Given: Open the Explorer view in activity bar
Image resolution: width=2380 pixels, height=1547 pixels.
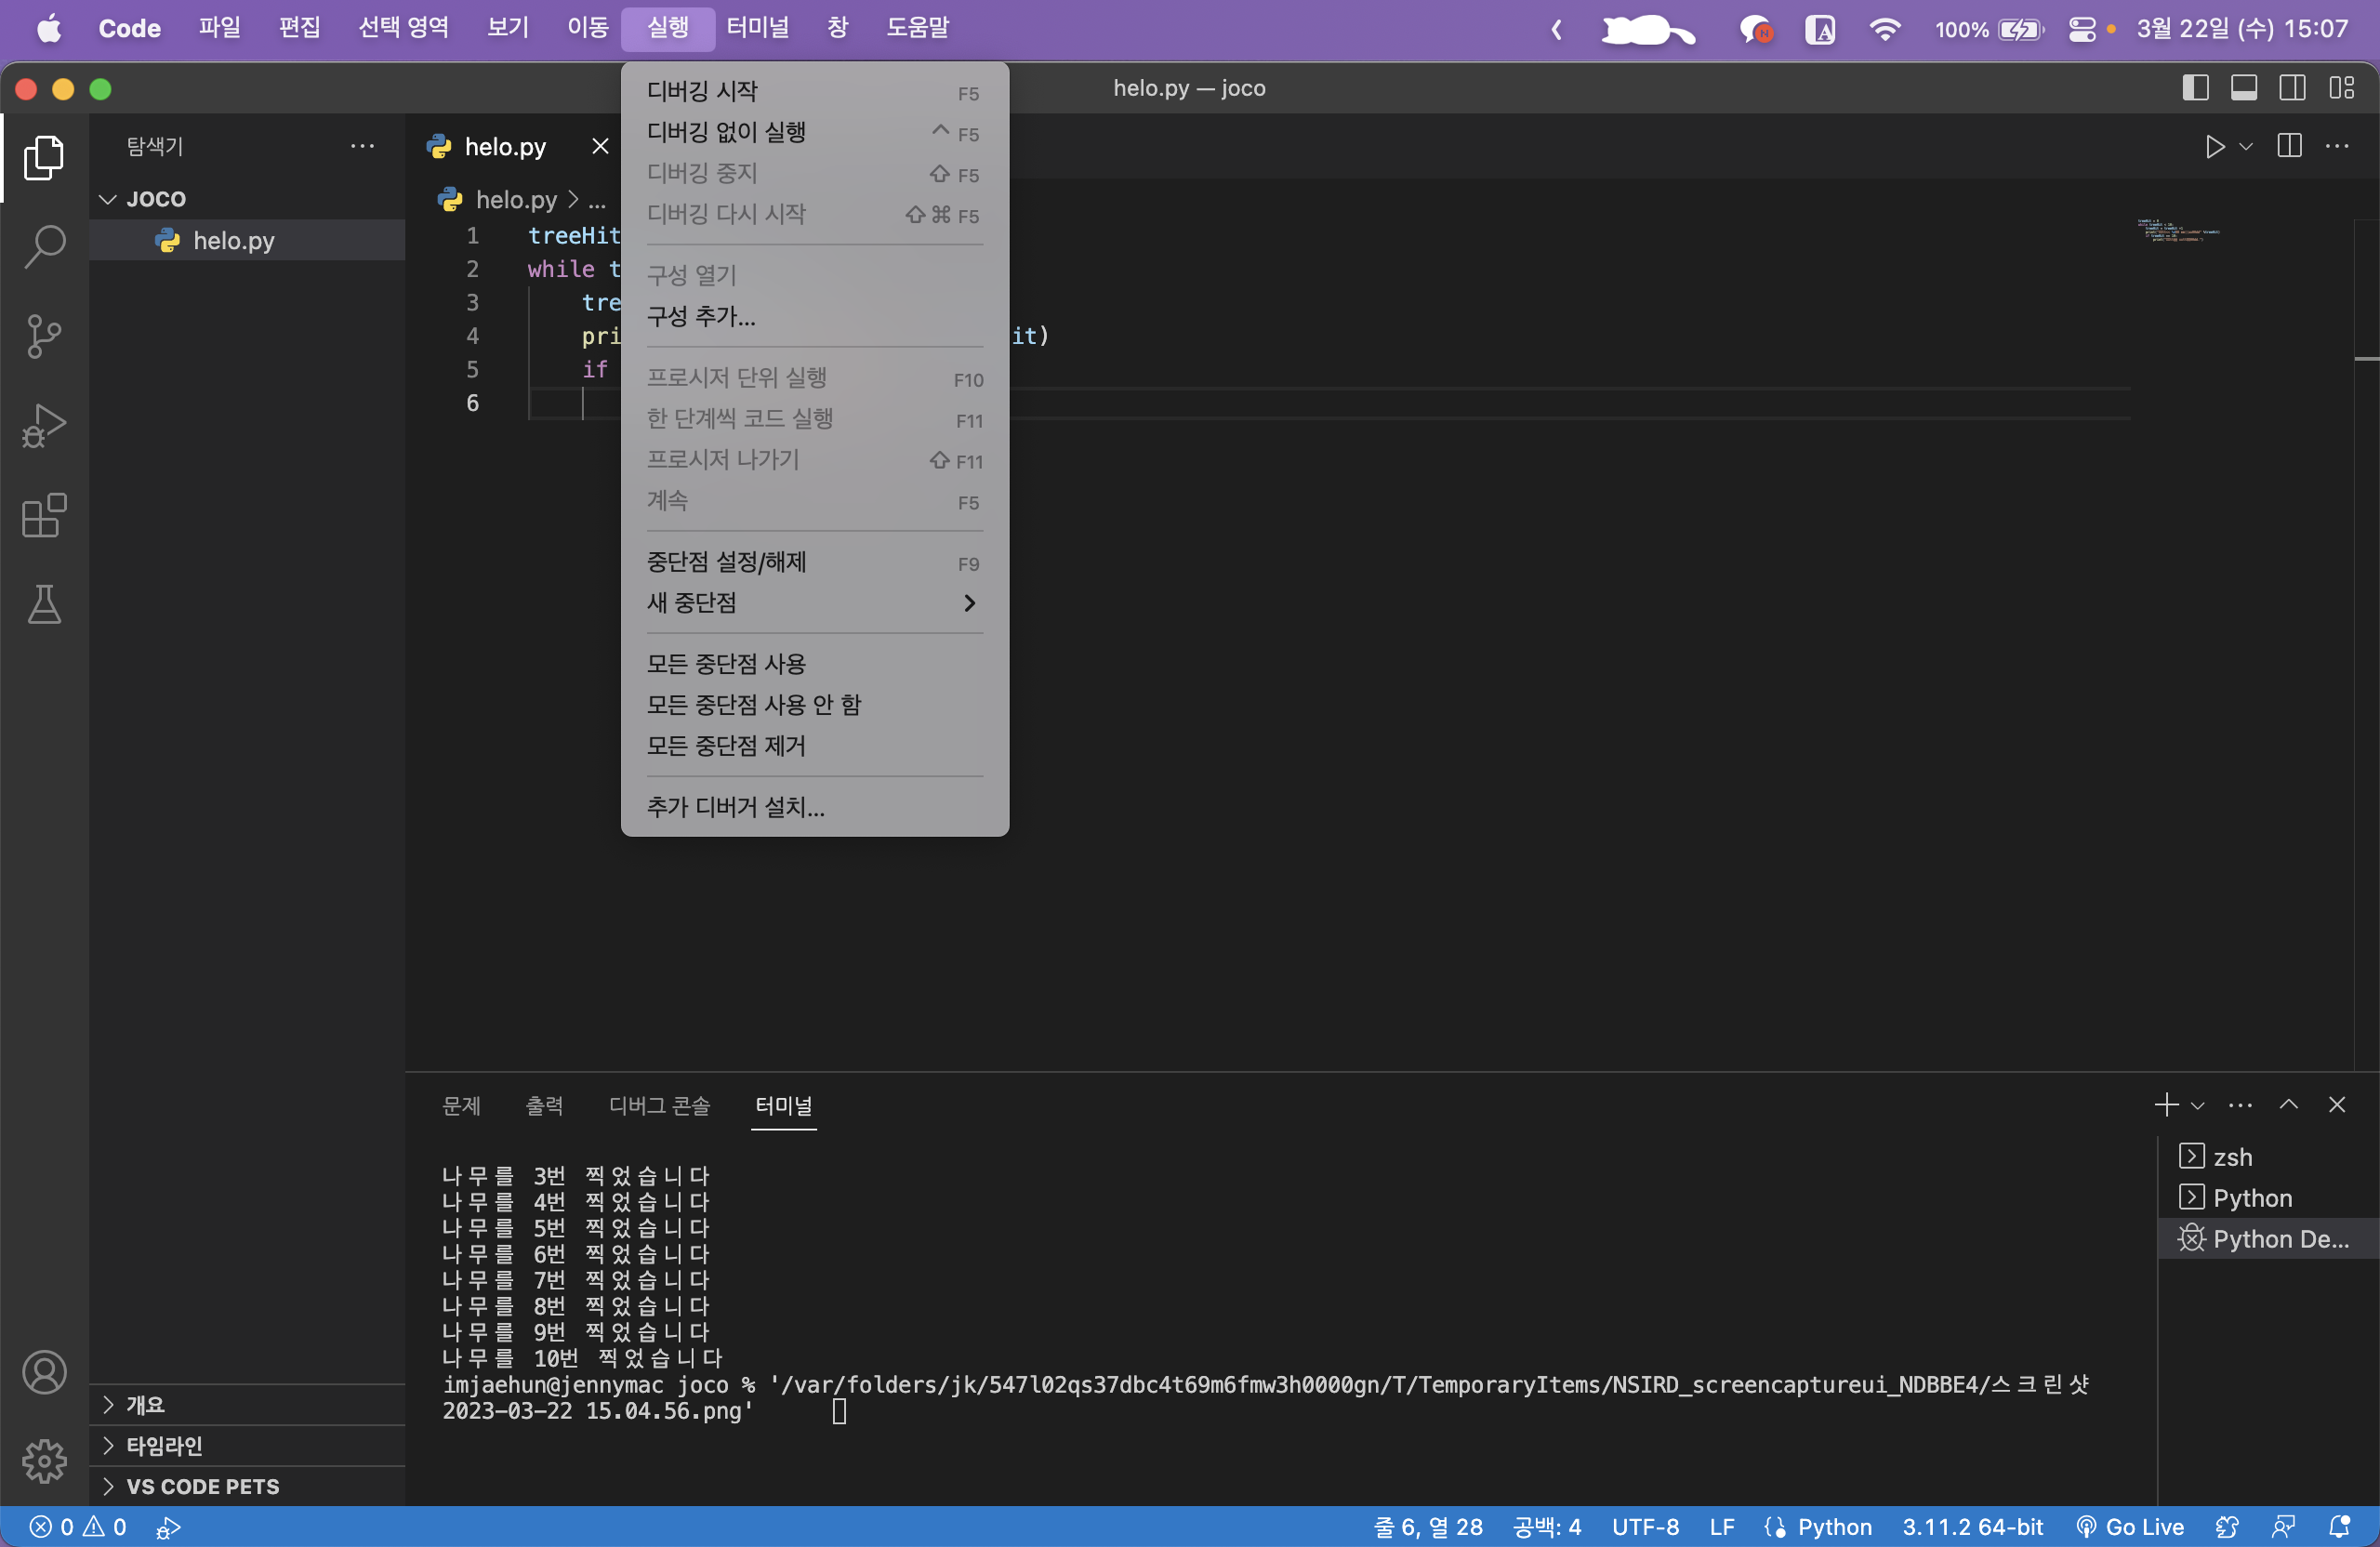Looking at the screenshot, I should [44, 158].
